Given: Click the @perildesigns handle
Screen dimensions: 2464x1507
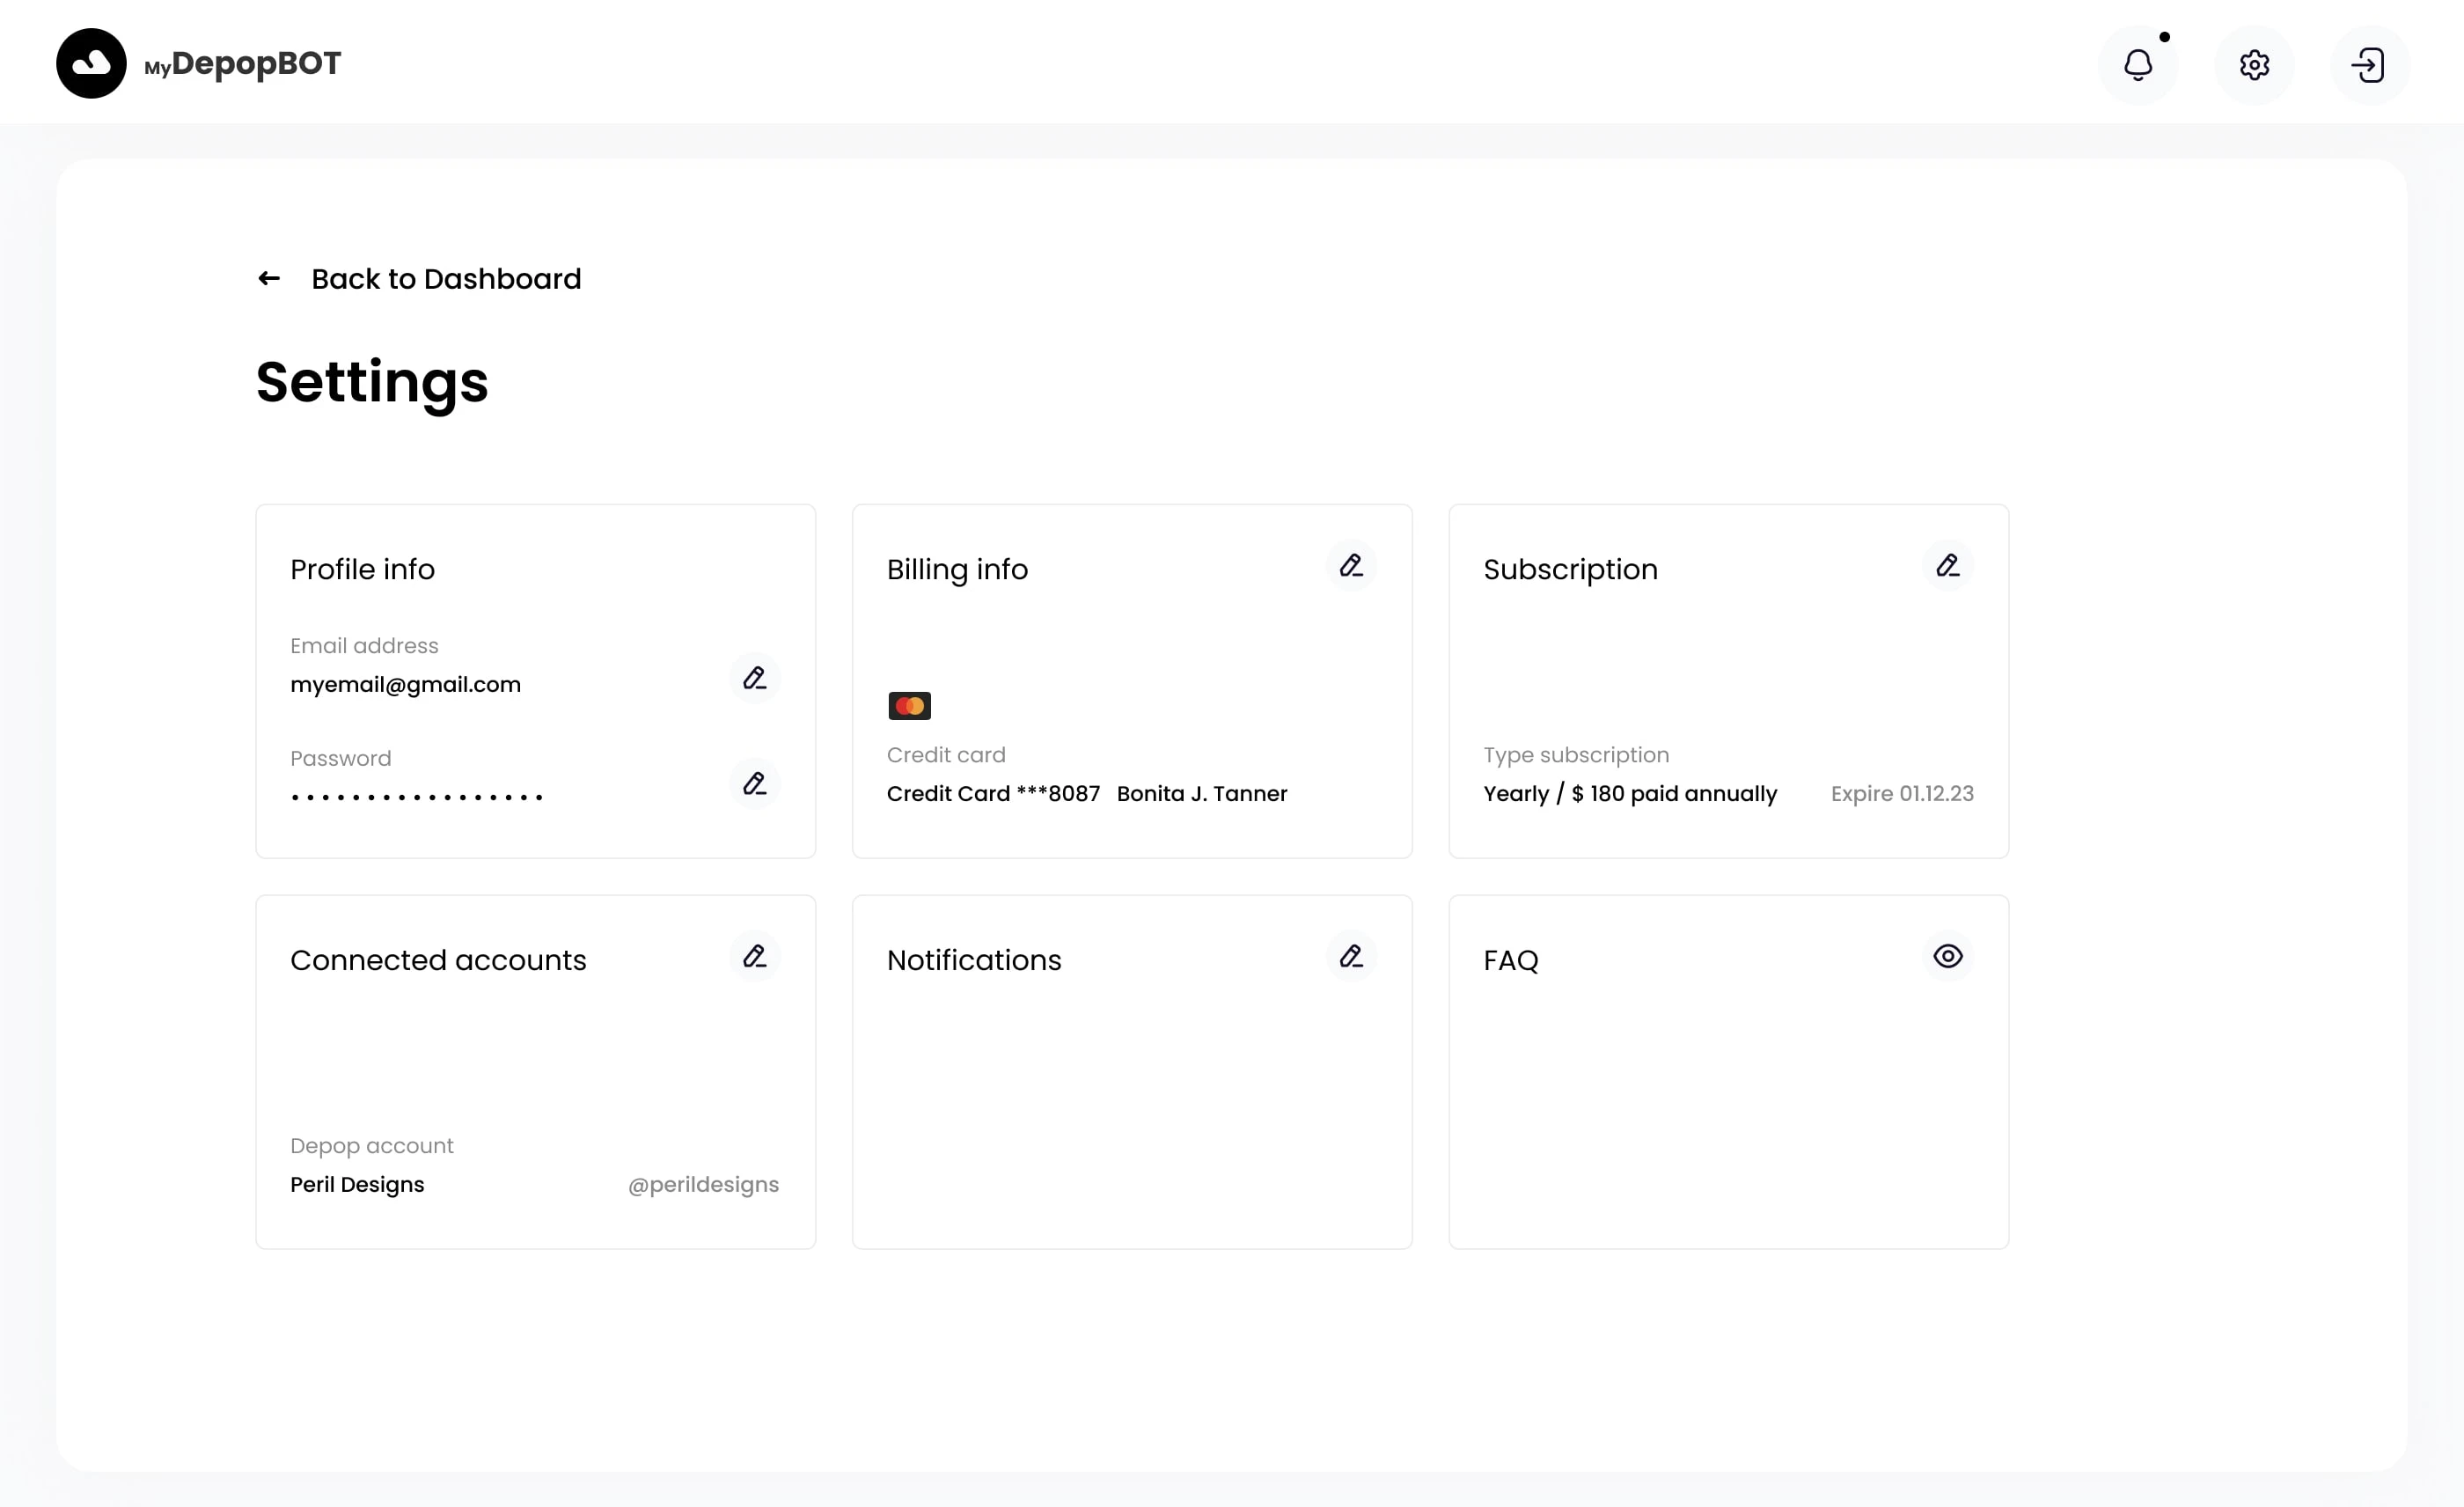Looking at the screenshot, I should (703, 1184).
